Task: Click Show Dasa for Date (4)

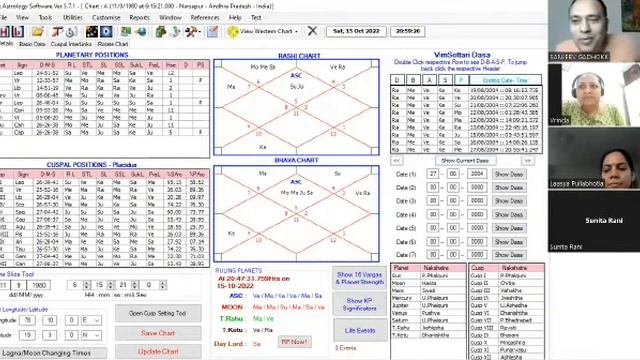Action: 509,215
